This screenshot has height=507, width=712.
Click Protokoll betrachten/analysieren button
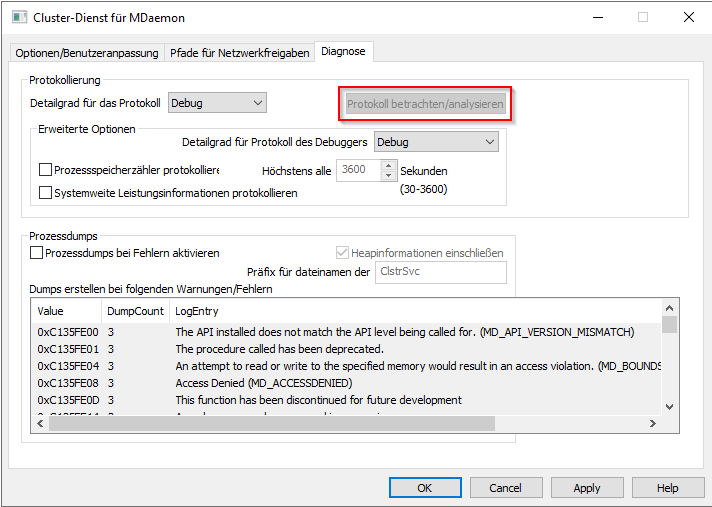[x=425, y=104]
